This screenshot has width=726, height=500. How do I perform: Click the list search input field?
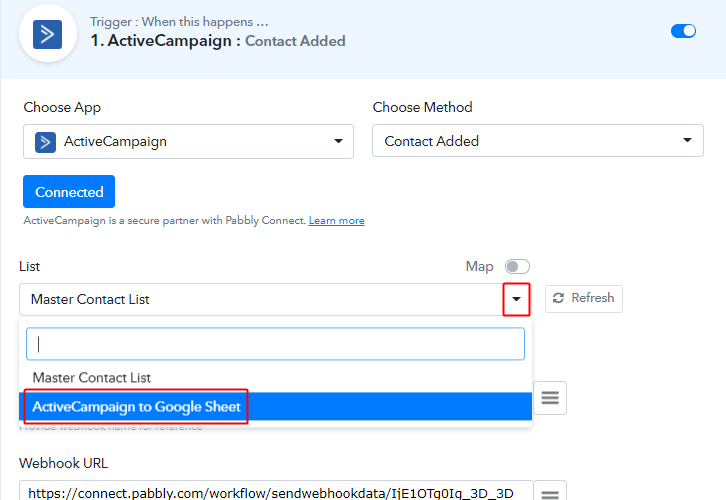[275, 344]
